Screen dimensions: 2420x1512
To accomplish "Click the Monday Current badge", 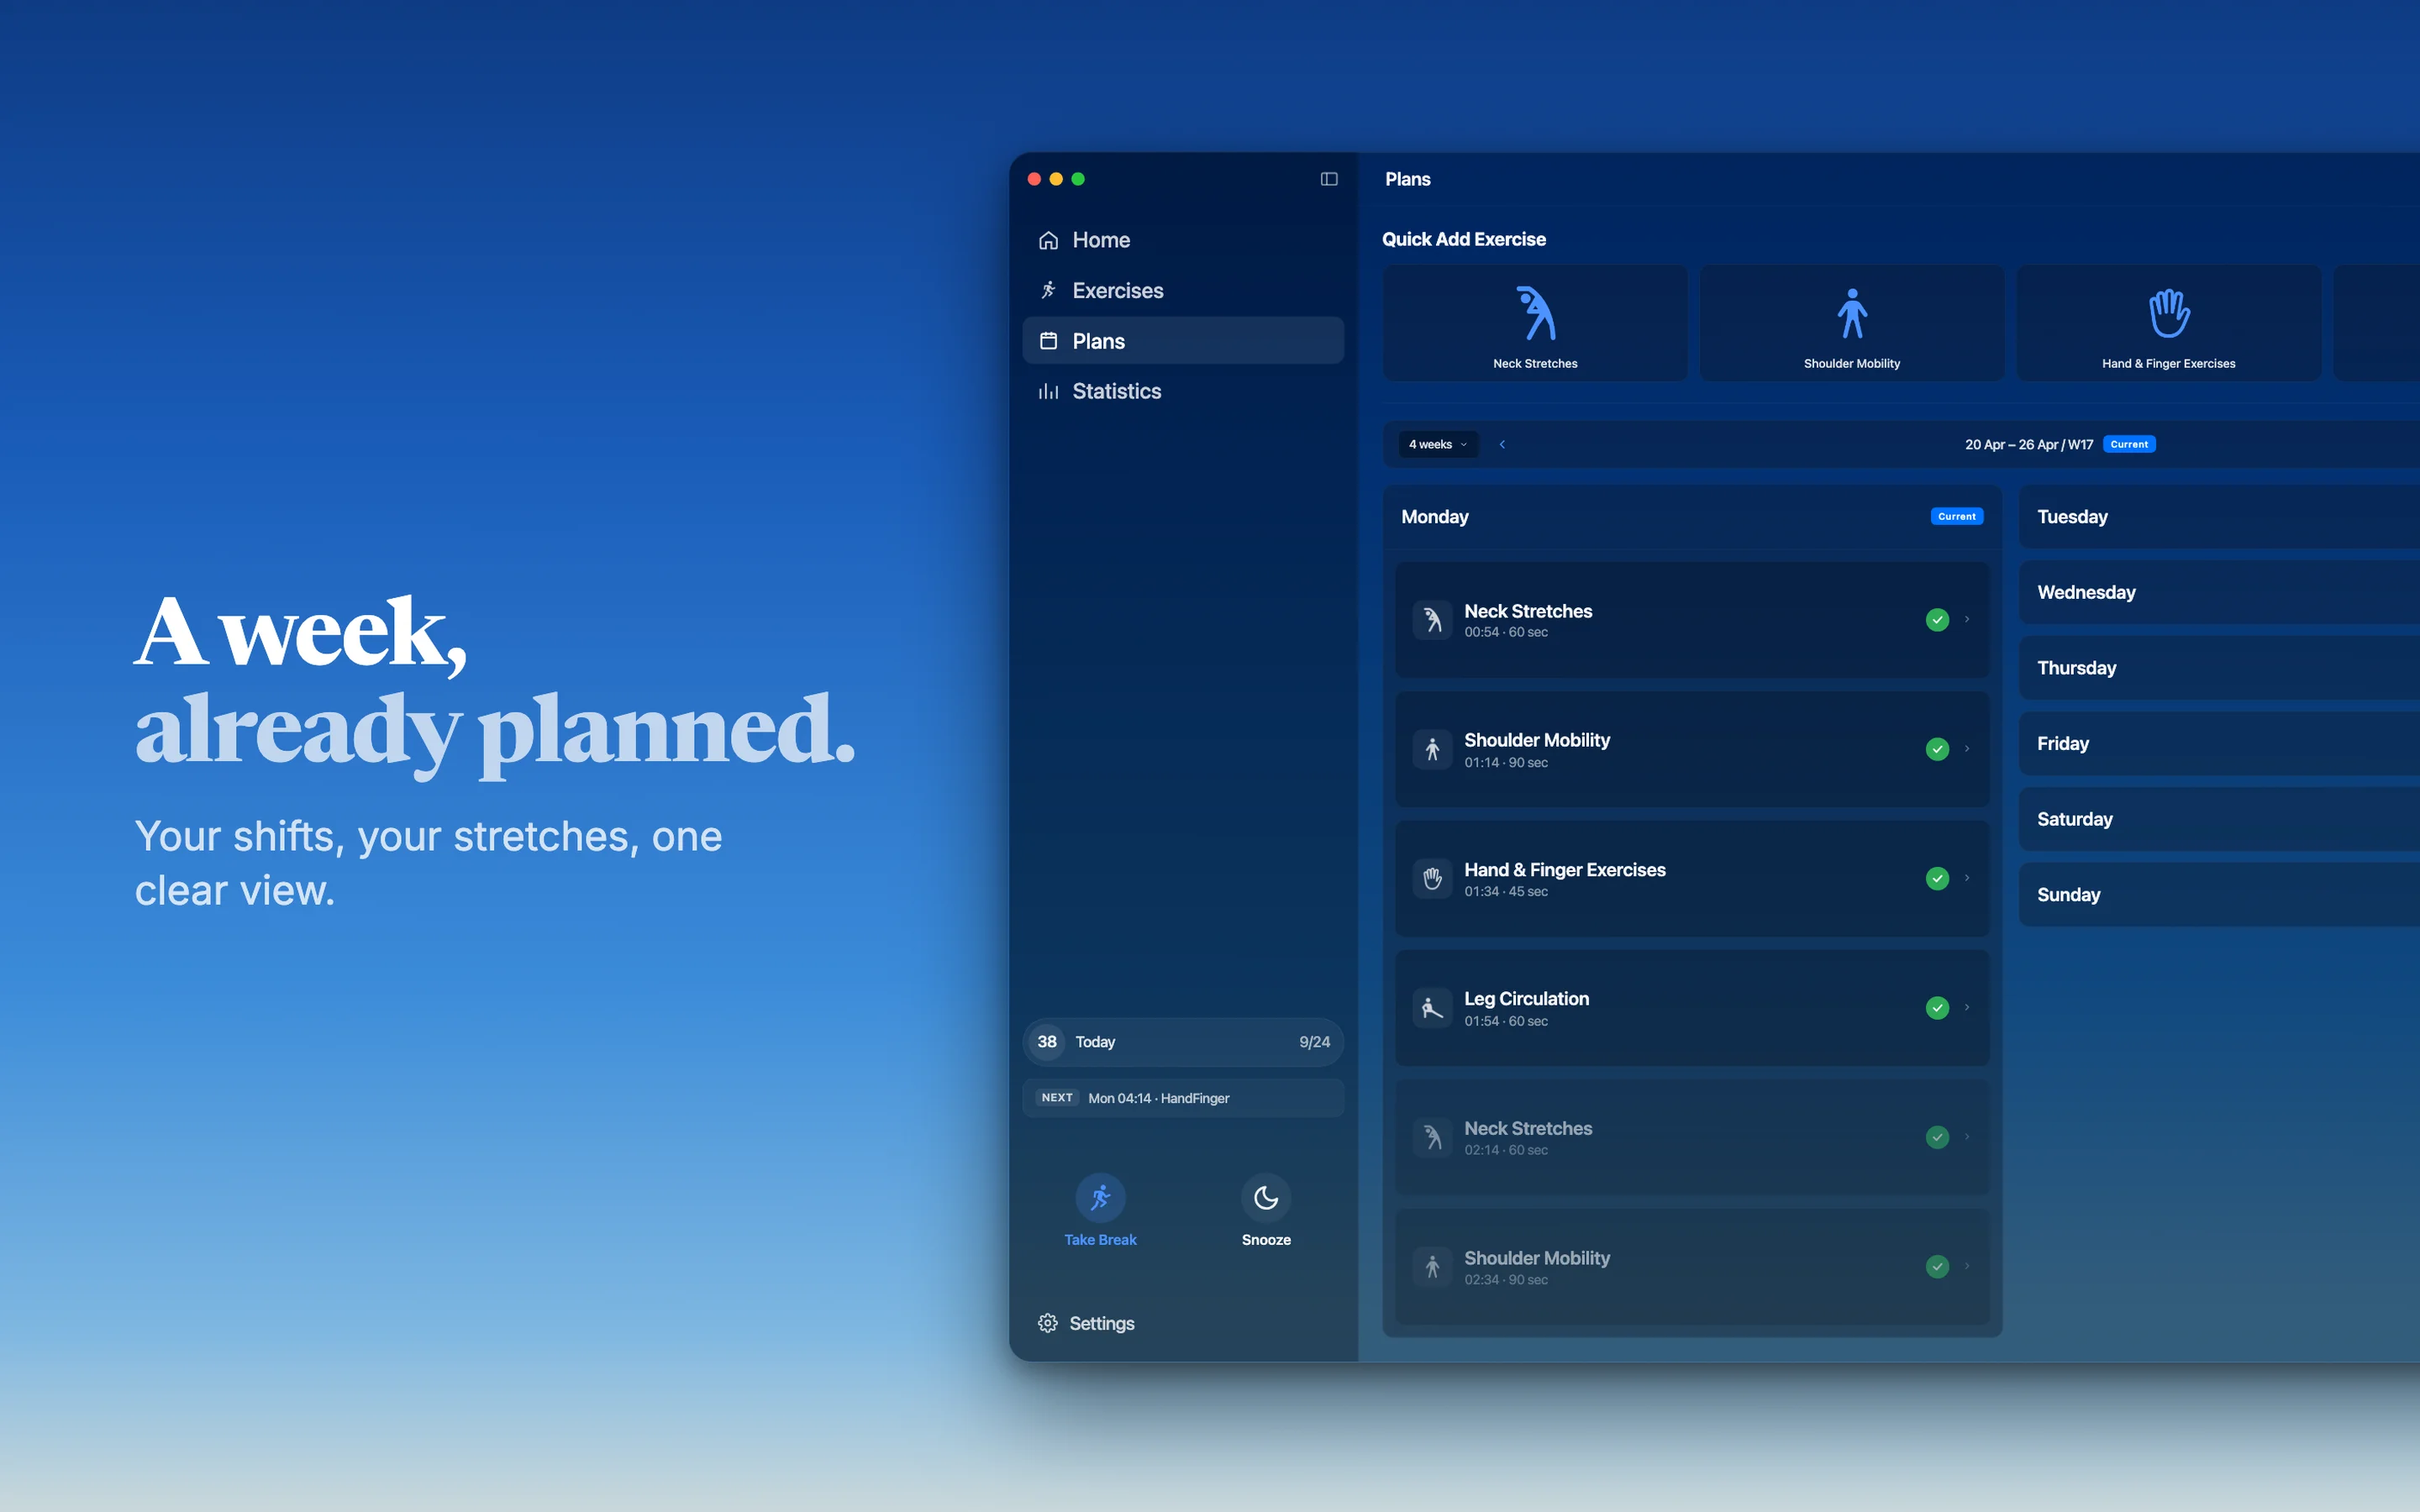I will (1957, 517).
